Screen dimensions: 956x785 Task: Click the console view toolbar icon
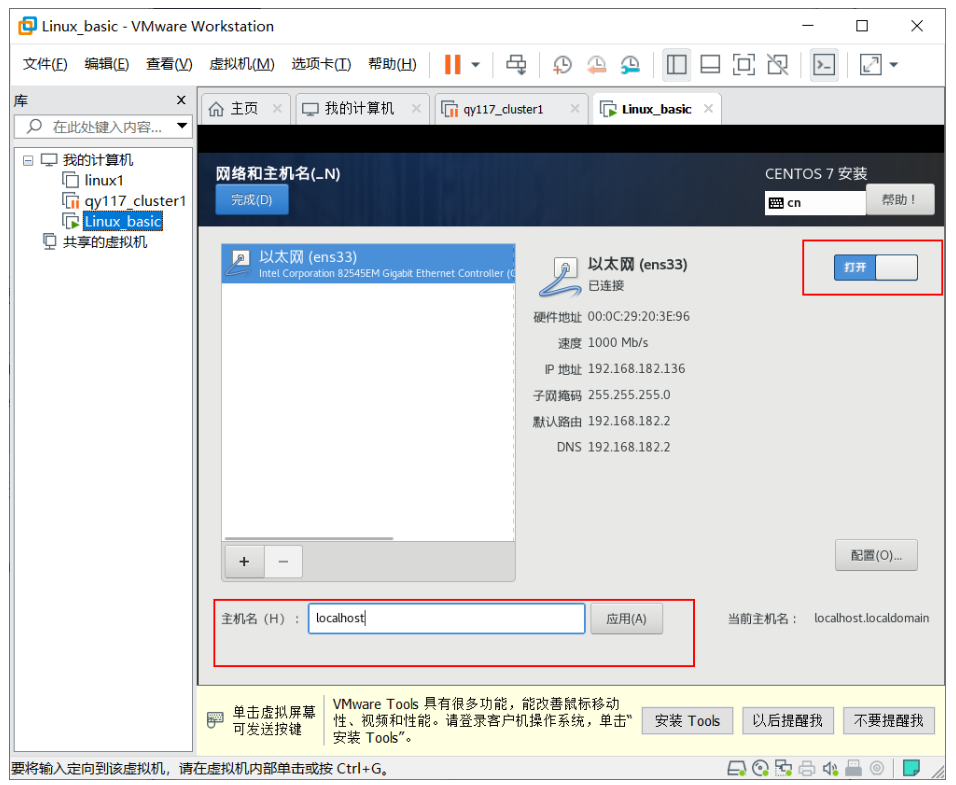824,64
